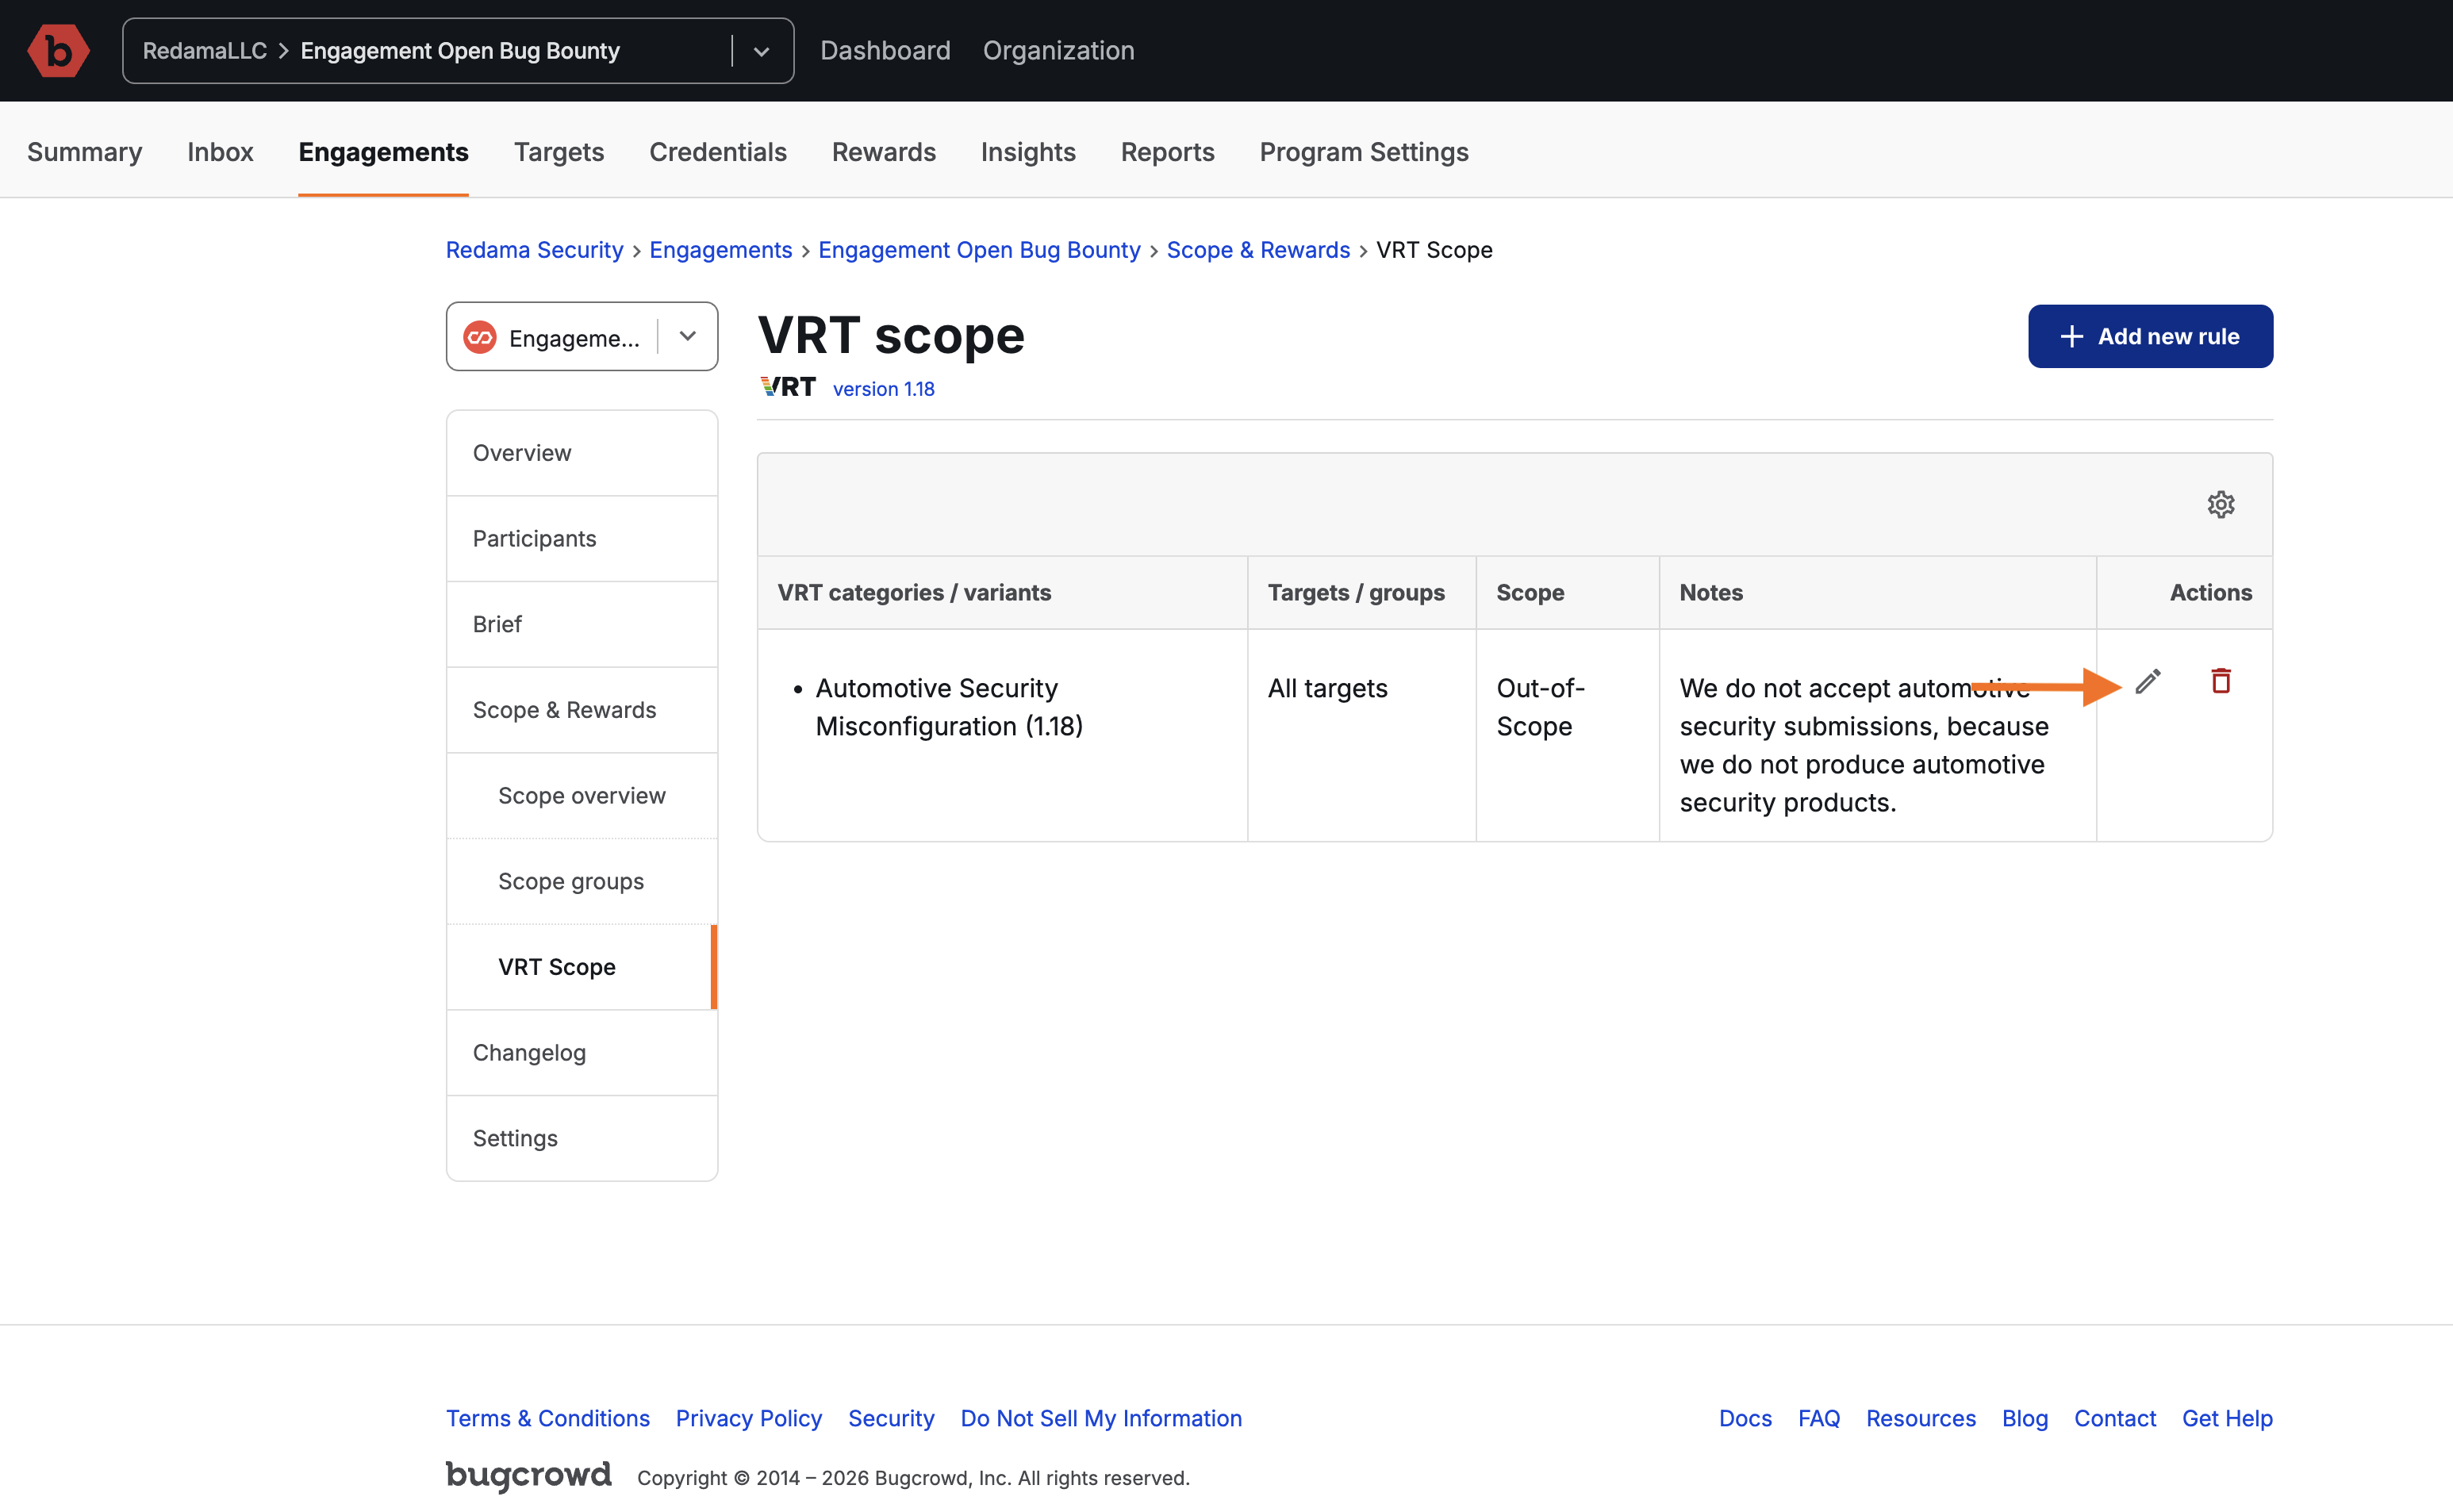Switch to the Summary tab

click(x=85, y=152)
